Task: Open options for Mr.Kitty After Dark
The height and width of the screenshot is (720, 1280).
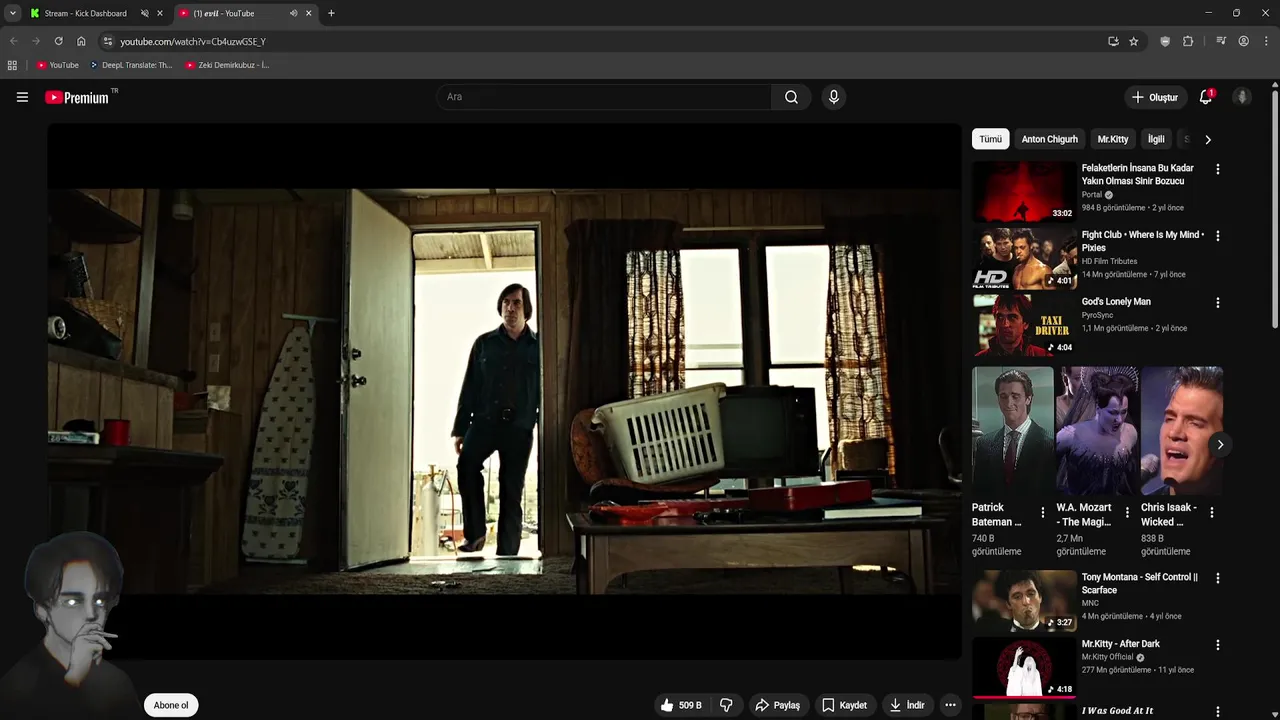Action: pos(1217,646)
